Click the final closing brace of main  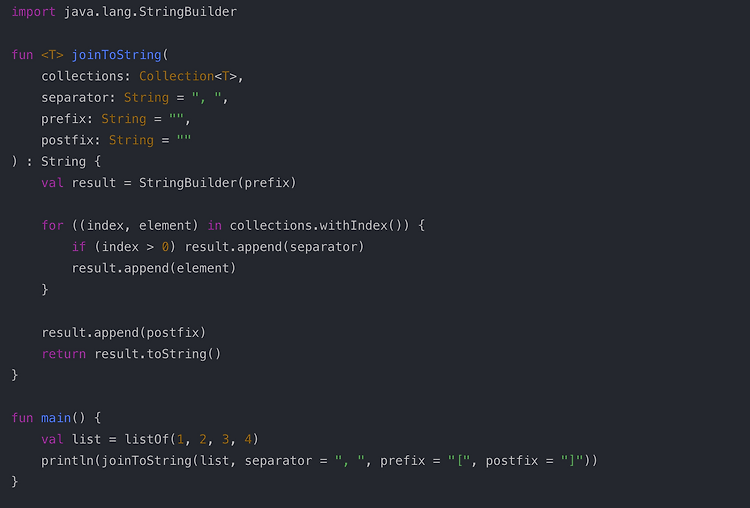(x=15, y=482)
